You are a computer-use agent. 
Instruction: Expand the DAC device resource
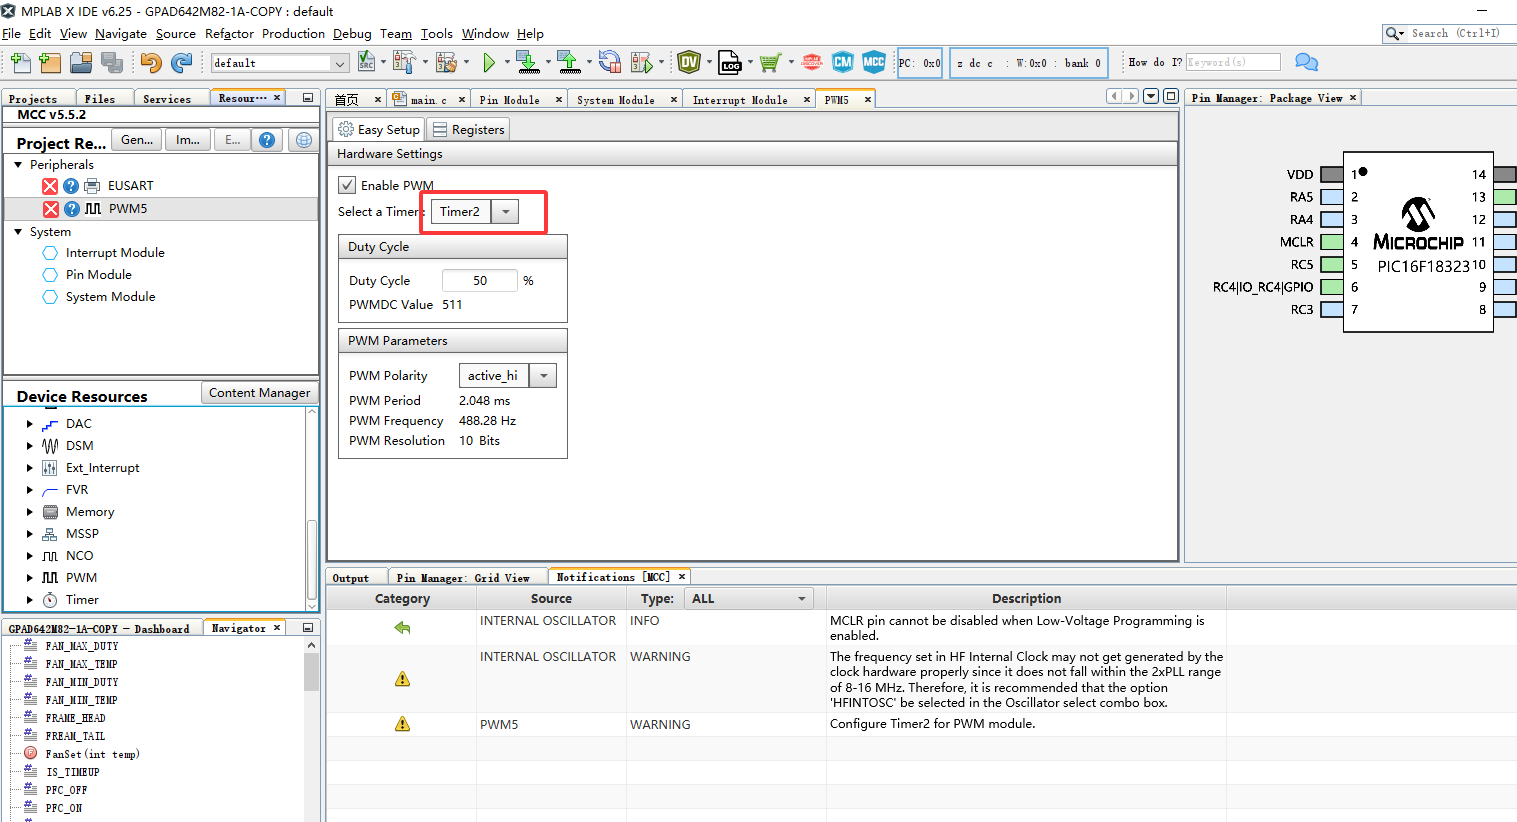coord(30,424)
